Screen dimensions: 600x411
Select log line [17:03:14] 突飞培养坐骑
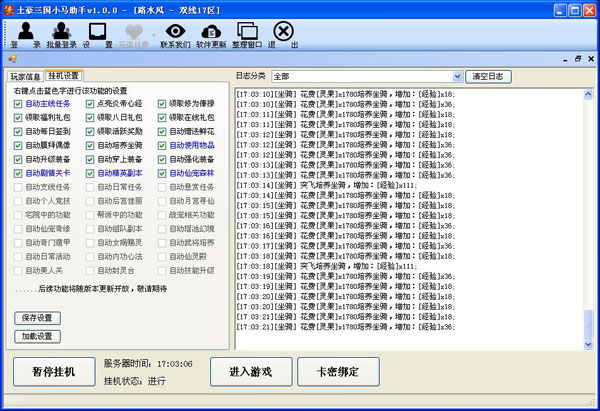coord(327,185)
